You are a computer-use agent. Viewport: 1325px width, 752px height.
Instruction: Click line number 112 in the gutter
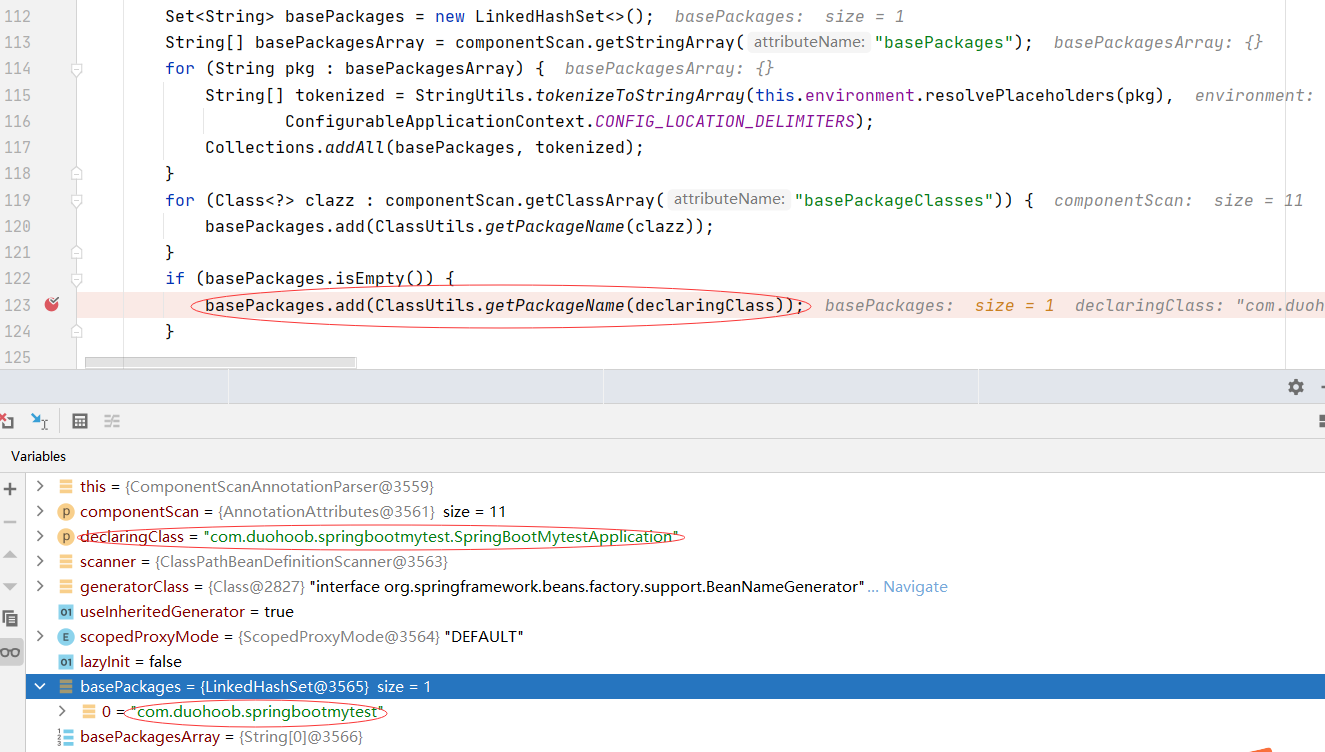[17, 17]
